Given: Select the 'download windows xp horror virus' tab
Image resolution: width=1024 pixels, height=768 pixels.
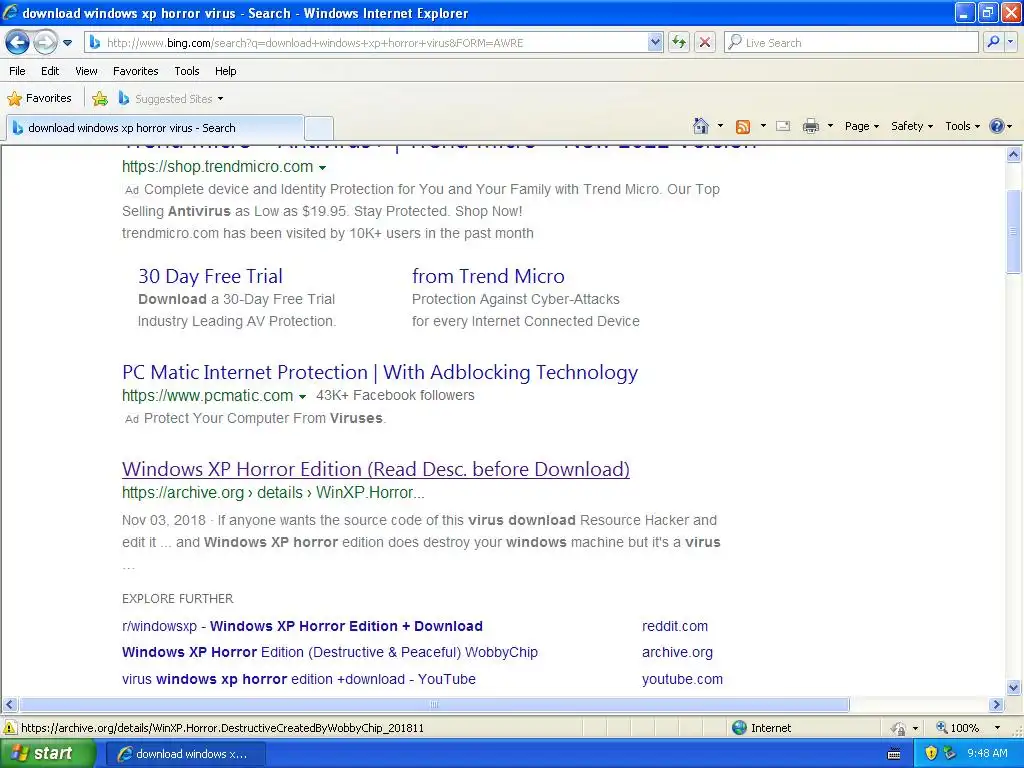Looking at the screenshot, I should tap(155, 128).
